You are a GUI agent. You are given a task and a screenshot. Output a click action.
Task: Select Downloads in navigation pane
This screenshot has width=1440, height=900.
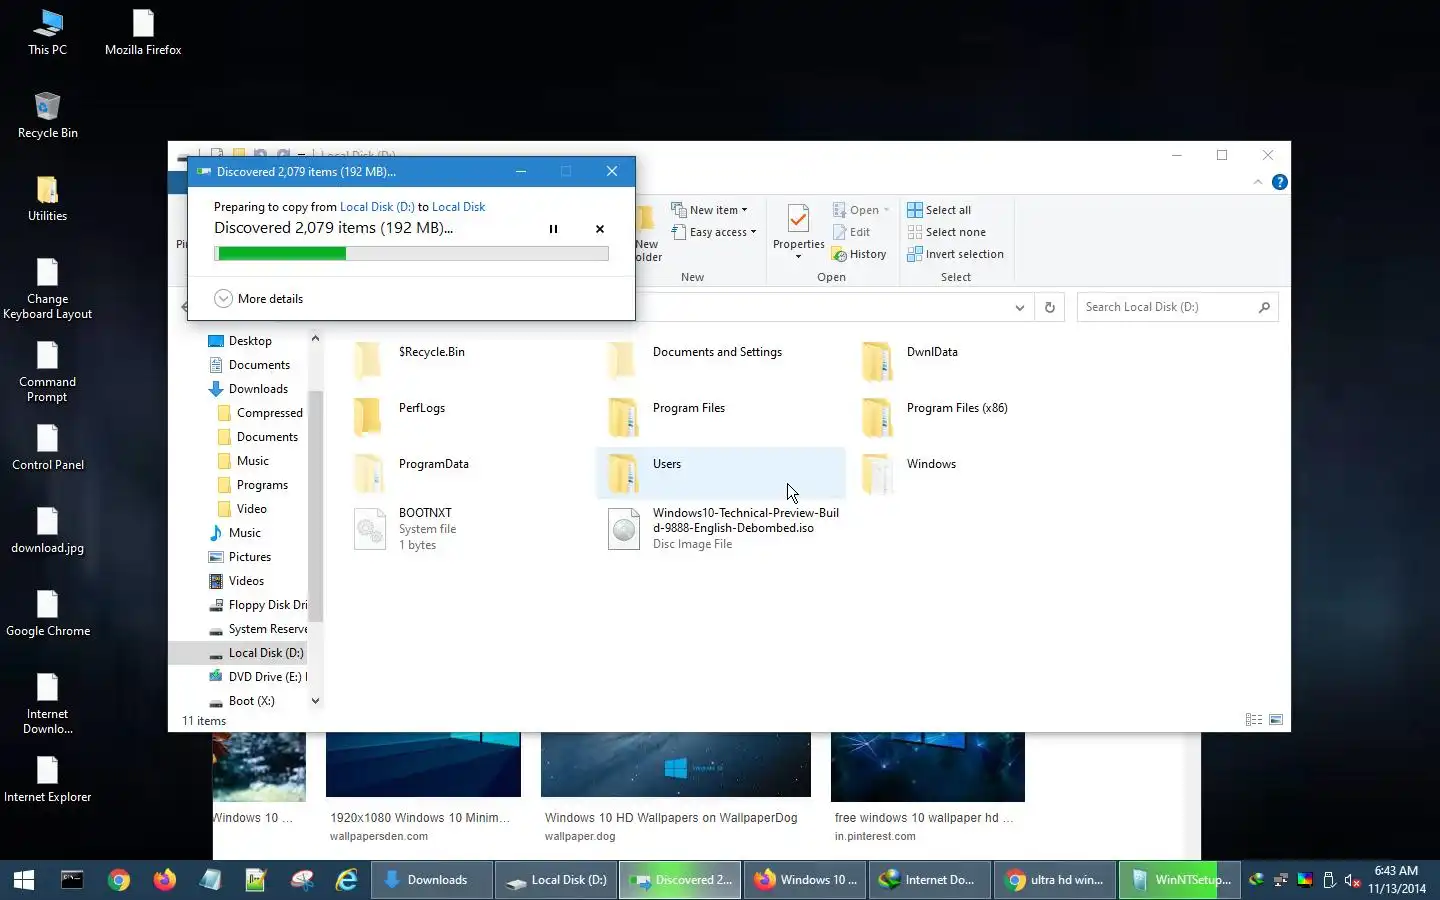click(x=248, y=389)
